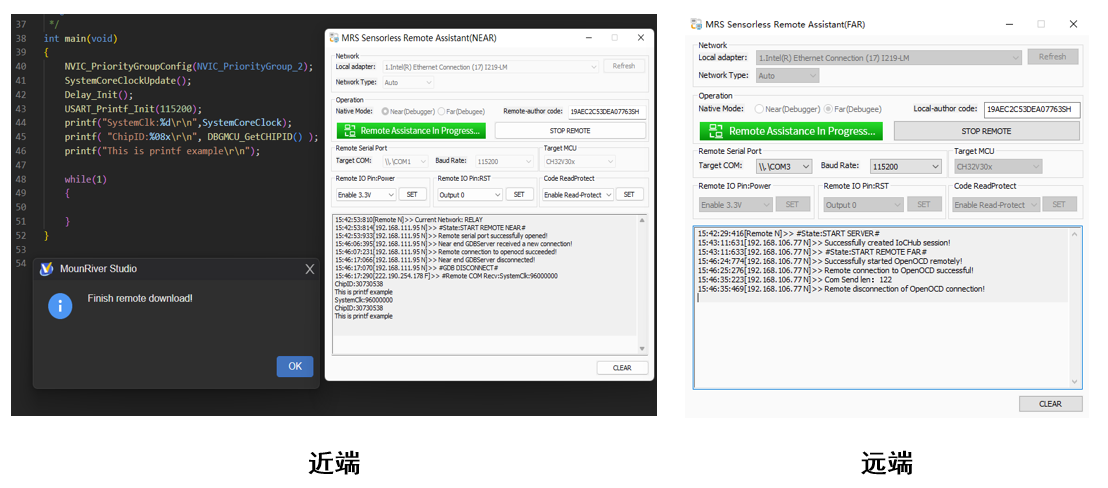Image resolution: width=1108 pixels, height=488 pixels.
Task: Open Enable 3.3V power dropdown in NEAR window
Action: (x=366, y=194)
